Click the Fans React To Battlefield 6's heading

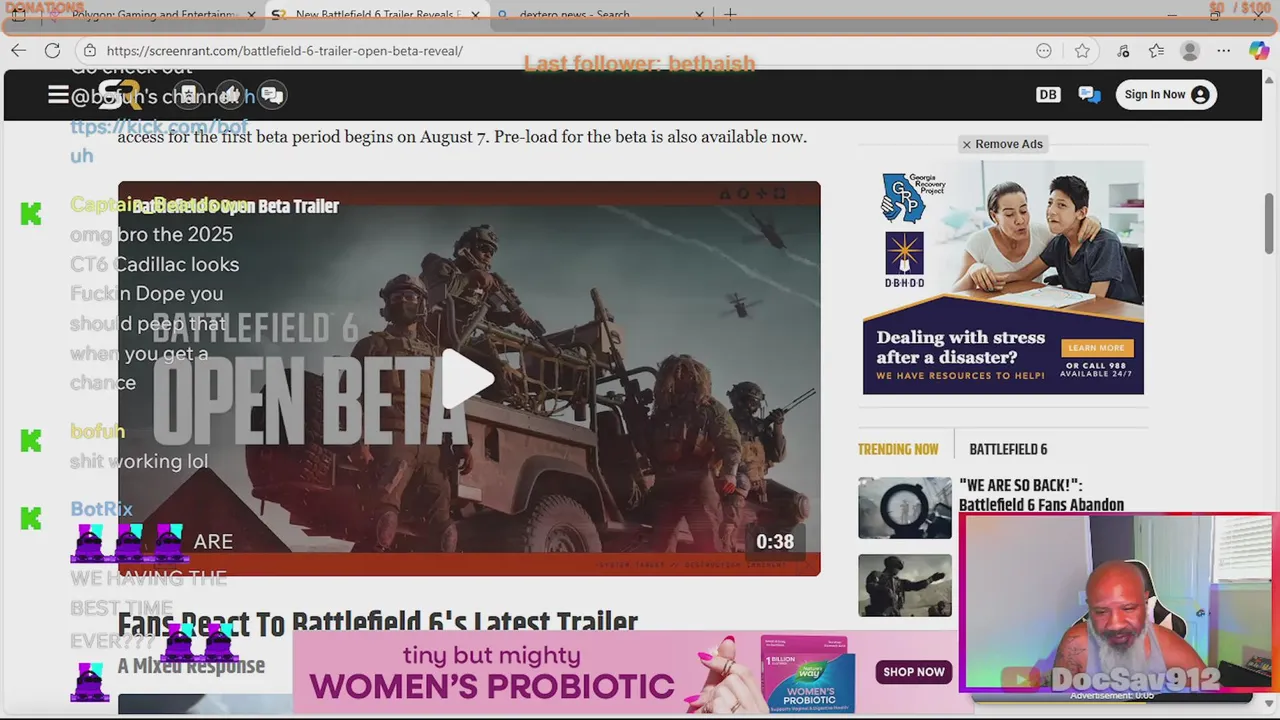(378, 622)
